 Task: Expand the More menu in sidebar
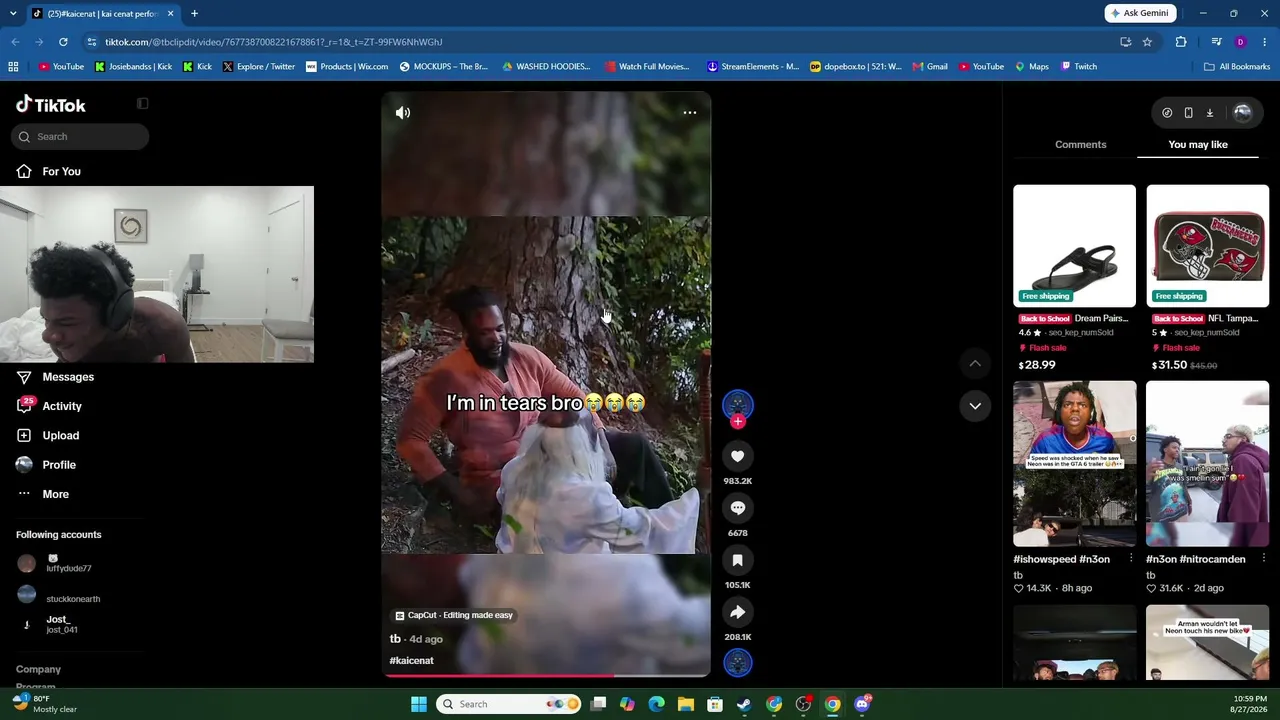click(x=55, y=494)
